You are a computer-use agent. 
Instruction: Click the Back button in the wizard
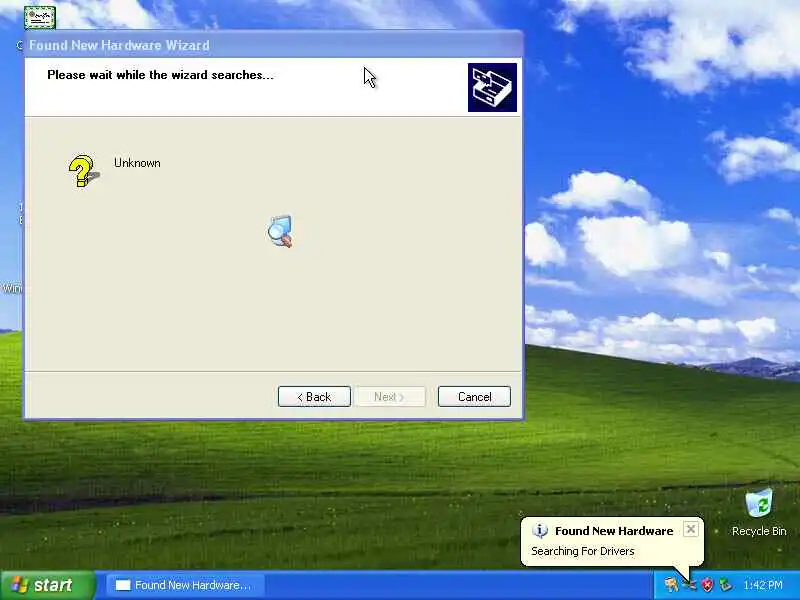(x=314, y=396)
